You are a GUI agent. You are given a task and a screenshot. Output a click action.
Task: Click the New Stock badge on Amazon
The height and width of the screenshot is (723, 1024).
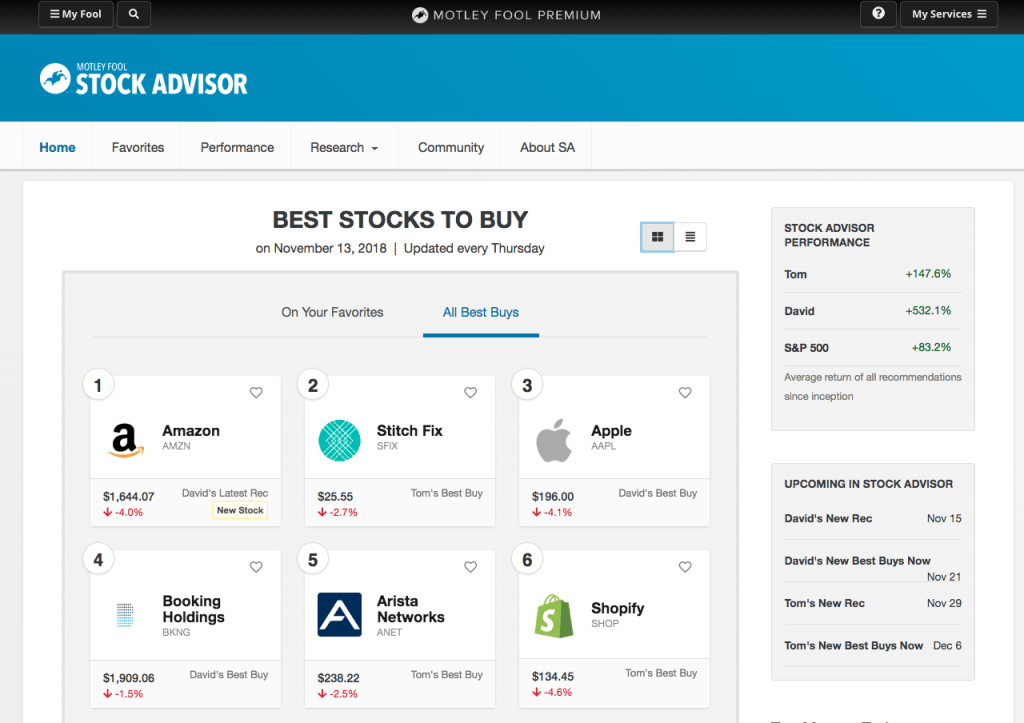239,510
